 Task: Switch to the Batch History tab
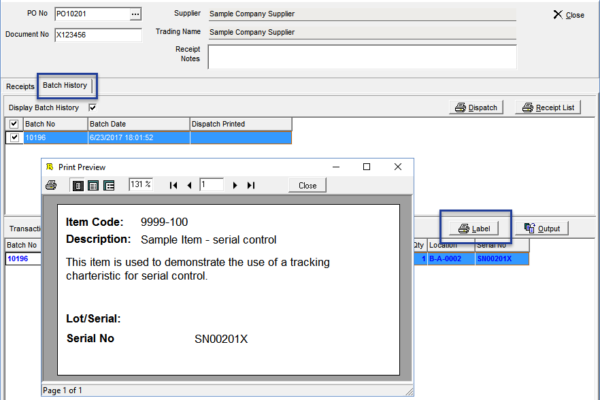tap(65, 85)
